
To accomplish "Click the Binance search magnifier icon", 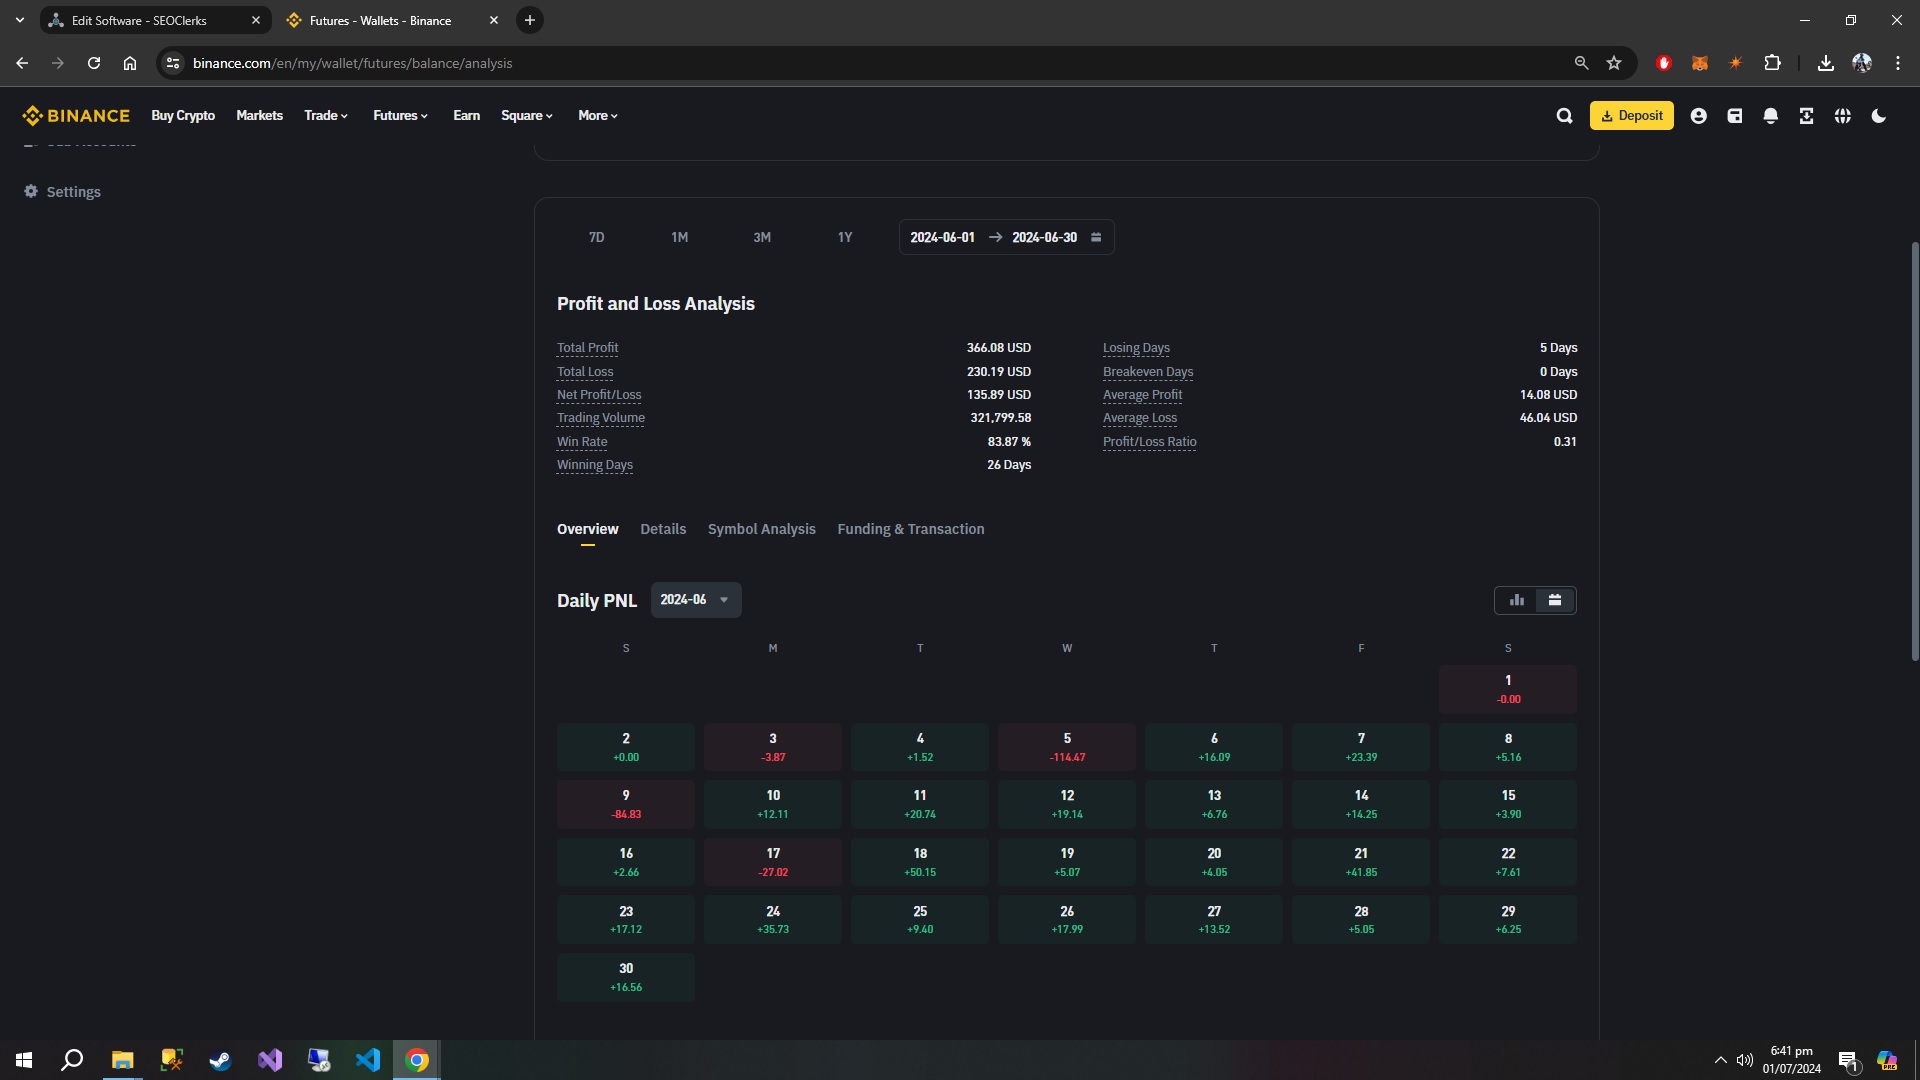I will [1564, 116].
